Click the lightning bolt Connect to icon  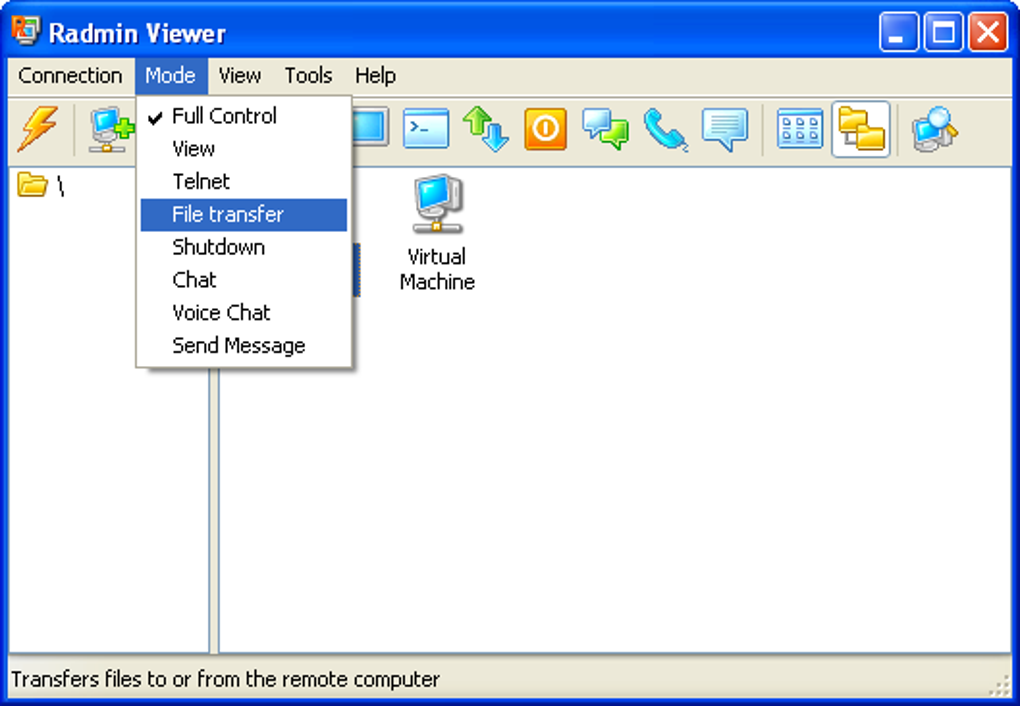pos(38,128)
